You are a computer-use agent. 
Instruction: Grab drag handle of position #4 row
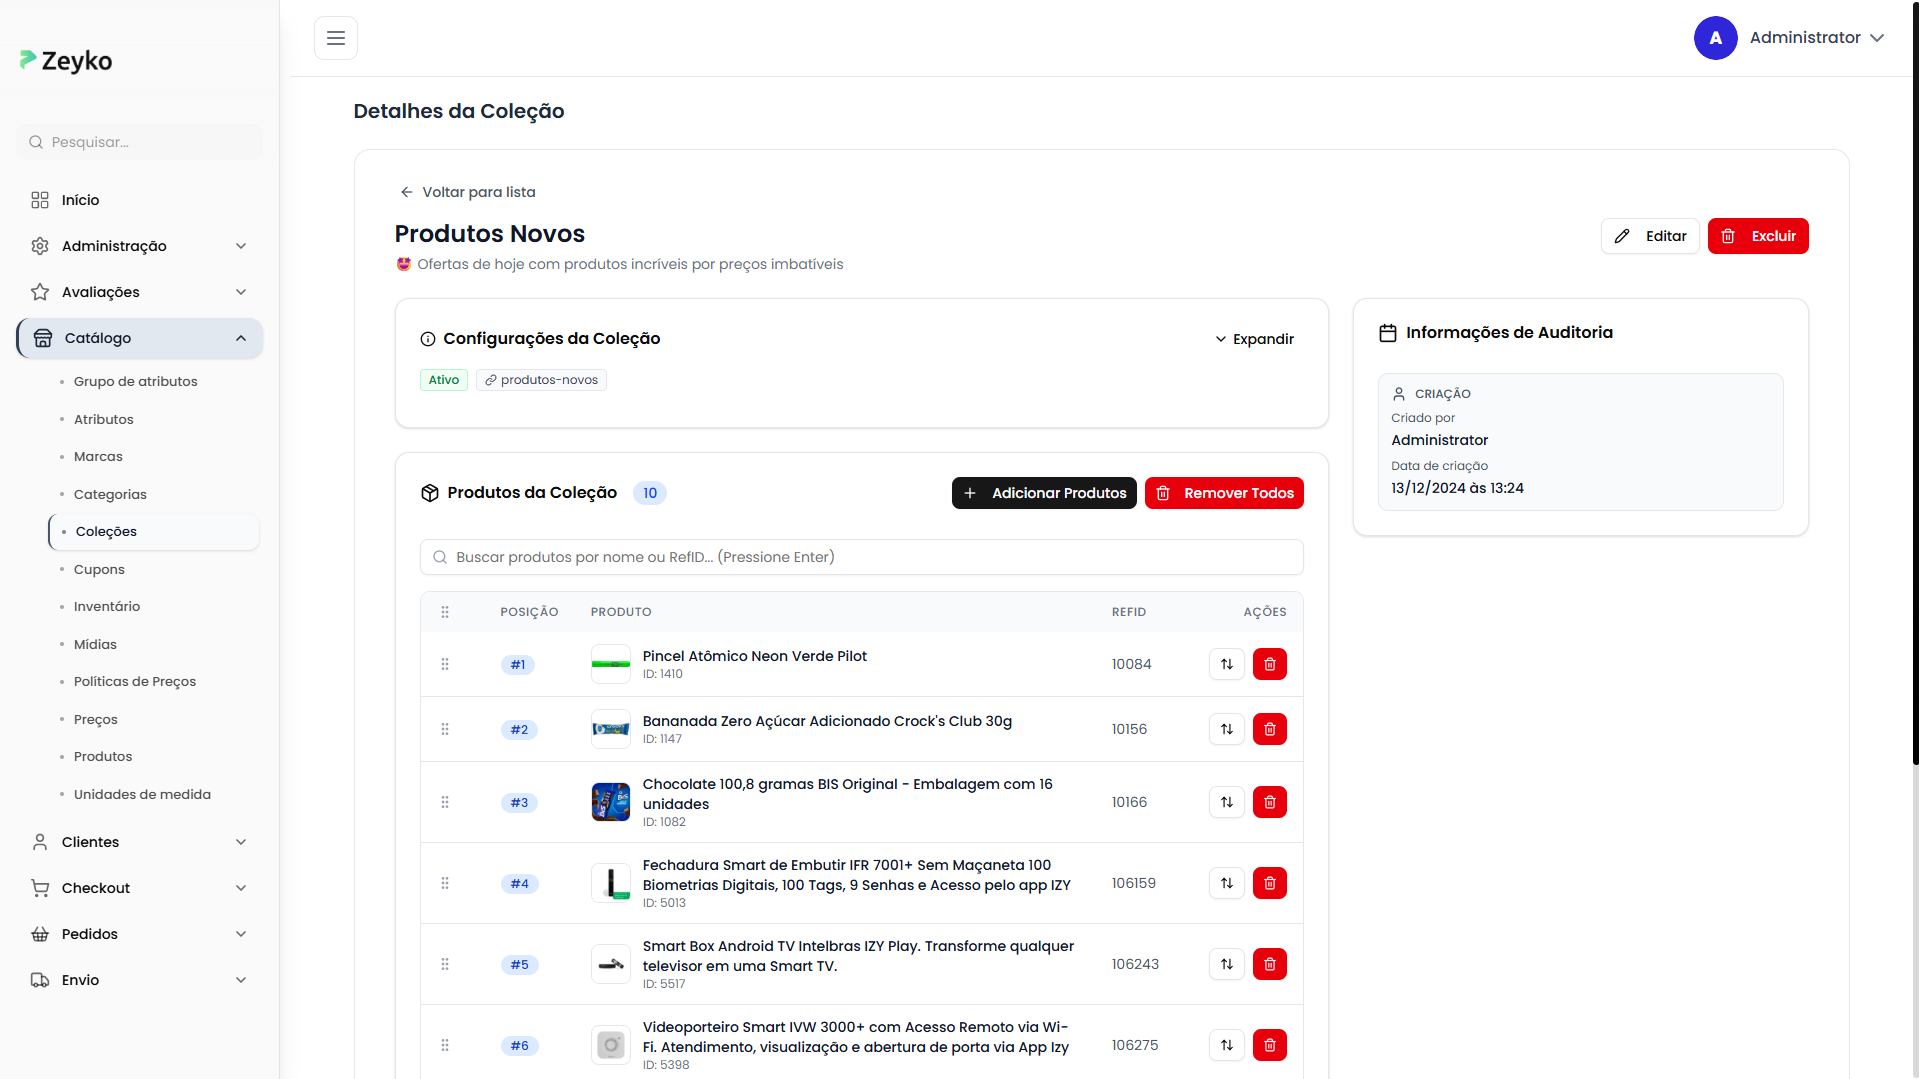pos(445,883)
